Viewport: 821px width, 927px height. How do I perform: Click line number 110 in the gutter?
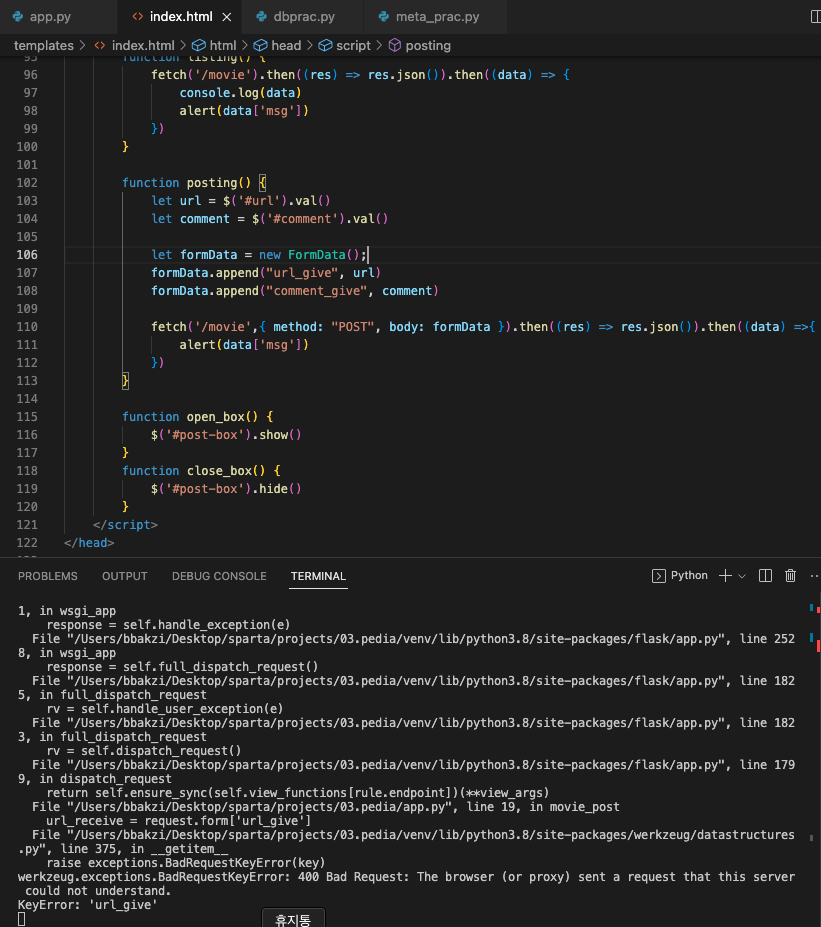(27, 327)
